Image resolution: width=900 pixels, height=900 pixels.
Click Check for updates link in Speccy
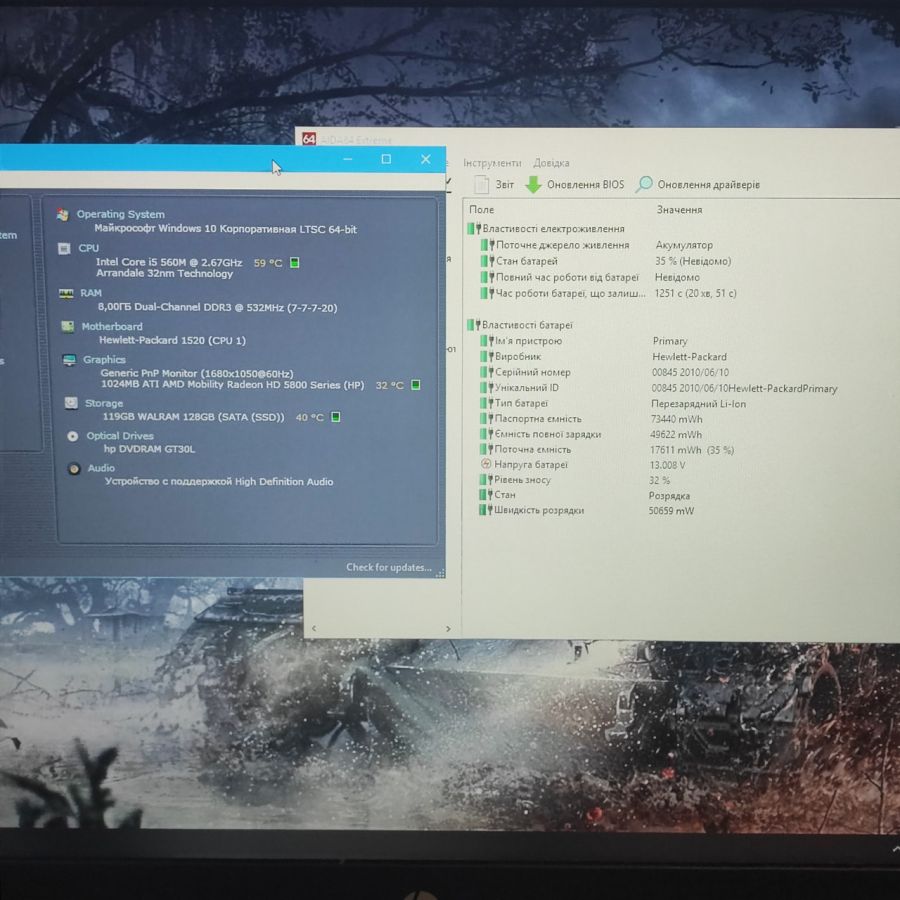[389, 567]
